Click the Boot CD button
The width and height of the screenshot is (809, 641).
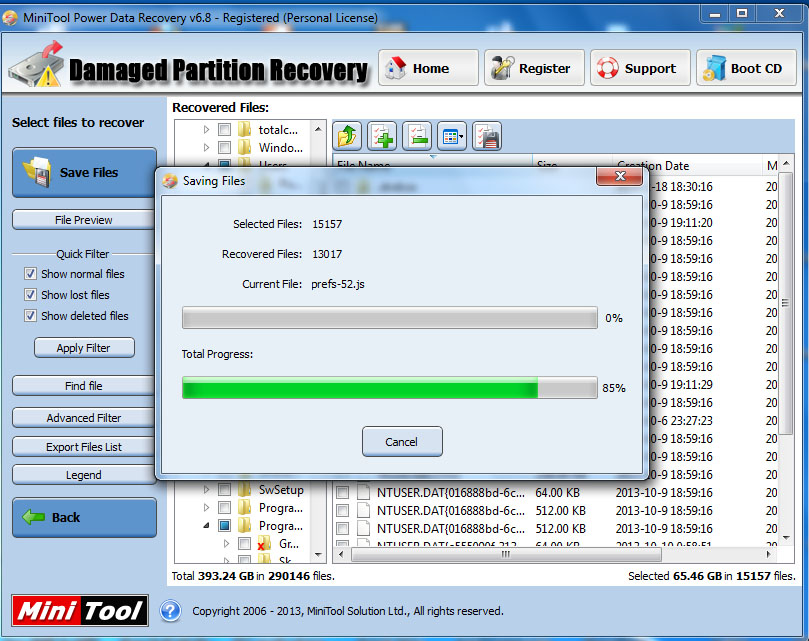pos(747,68)
